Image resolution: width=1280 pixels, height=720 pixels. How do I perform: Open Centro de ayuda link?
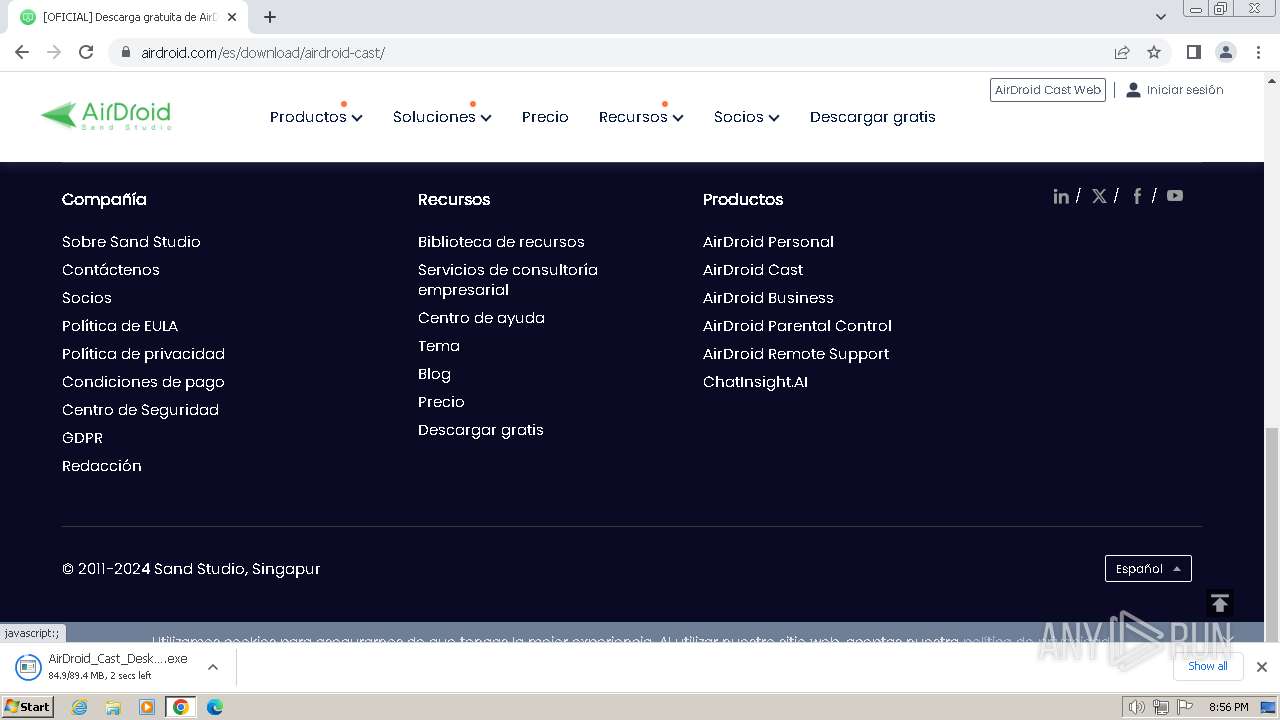(481, 318)
